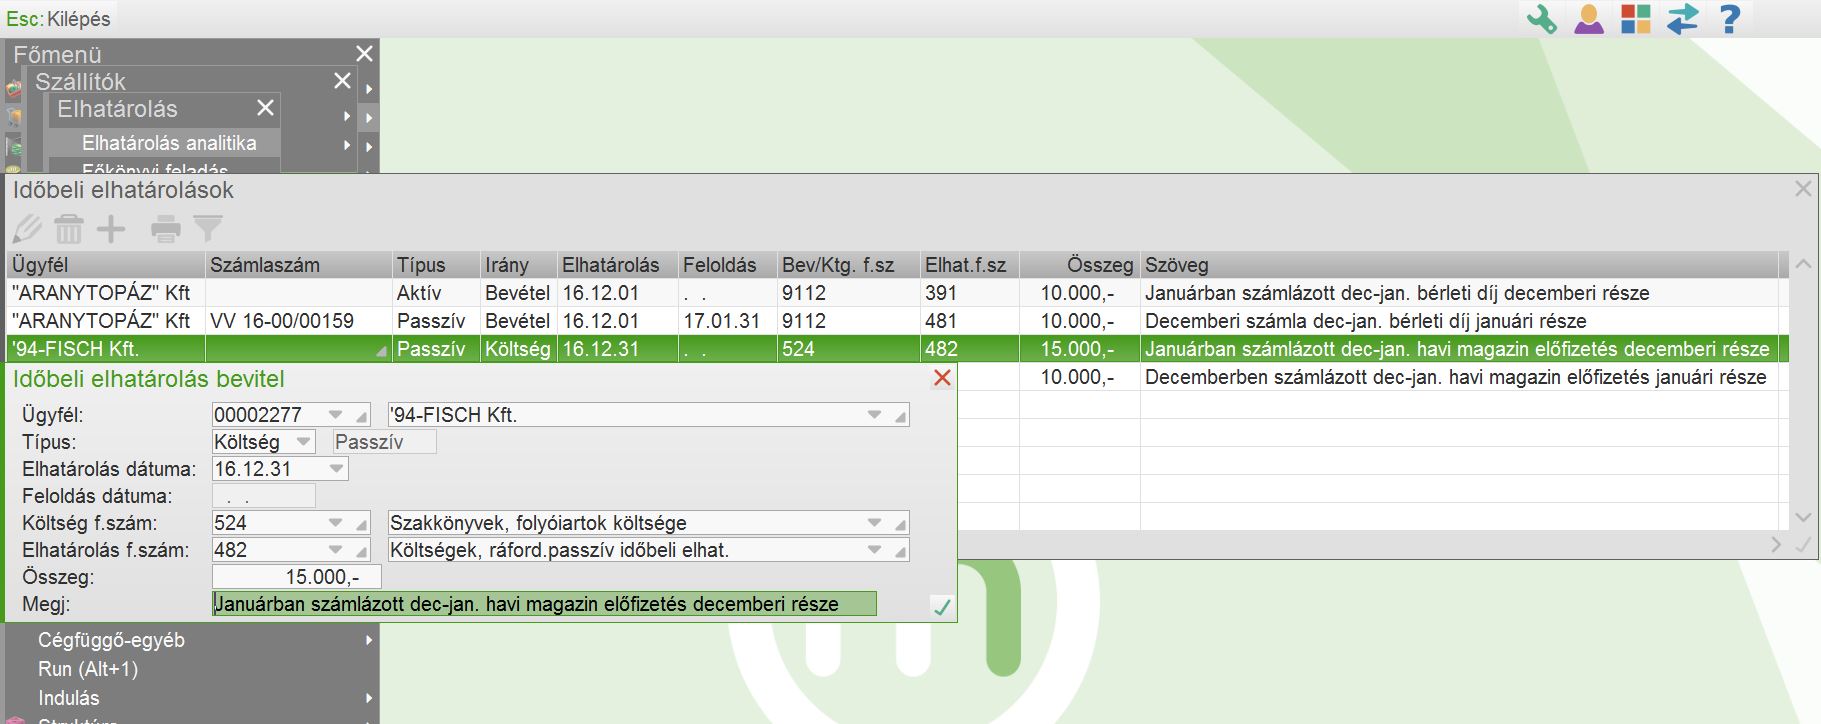Screen dimensions: 1821x724
Task: Sort table by Ügyfél column header
Action: (106, 265)
